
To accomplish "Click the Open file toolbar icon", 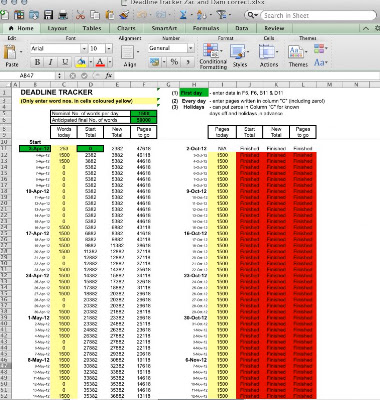I will coord(34,15).
